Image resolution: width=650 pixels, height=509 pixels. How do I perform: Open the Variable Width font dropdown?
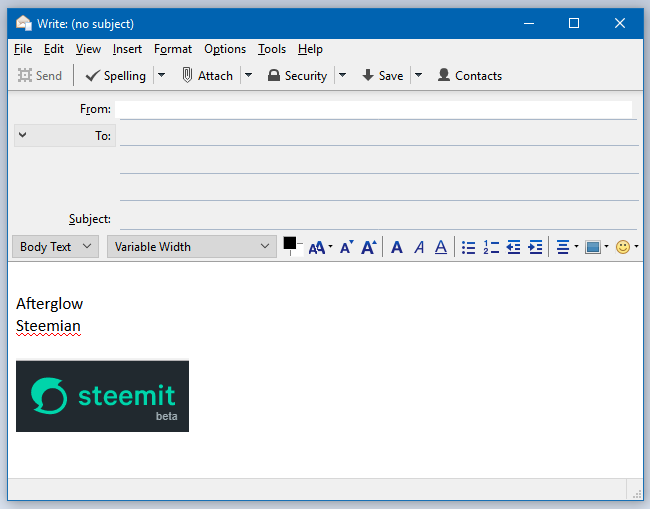[x=192, y=247]
